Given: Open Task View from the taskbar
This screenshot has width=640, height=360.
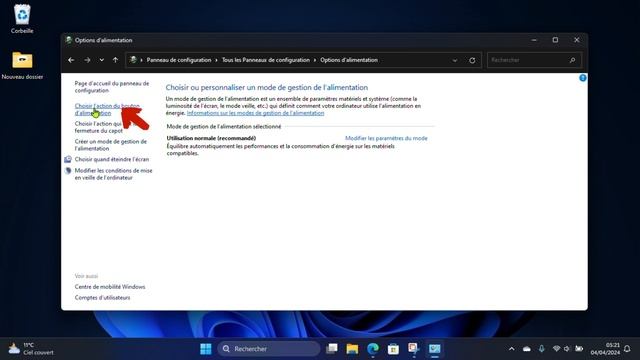Looking at the screenshot, I should coord(332,349).
